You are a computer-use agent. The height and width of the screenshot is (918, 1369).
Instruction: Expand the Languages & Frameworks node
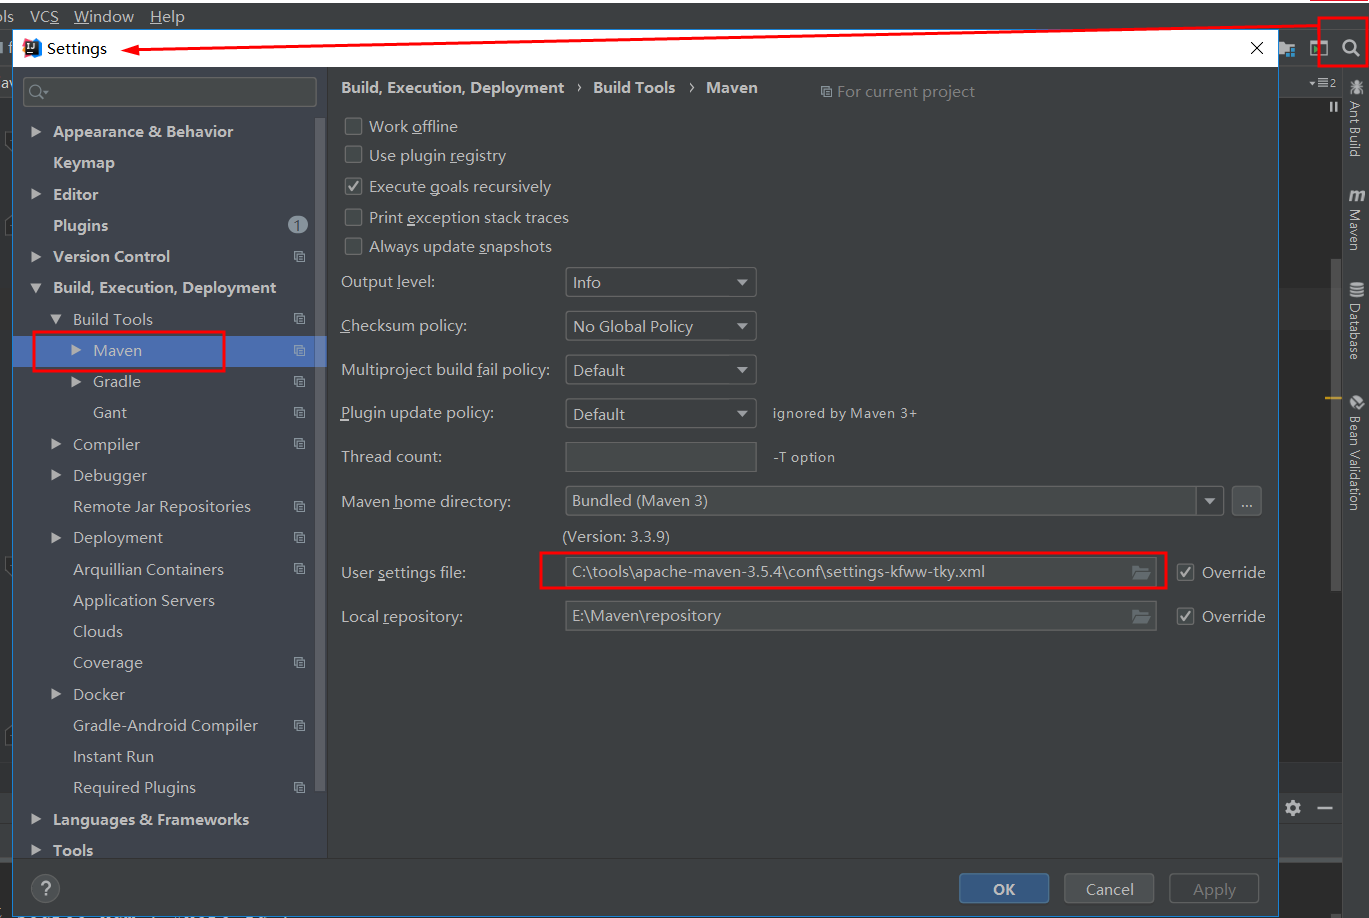pyautogui.click(x=36, y=819)
